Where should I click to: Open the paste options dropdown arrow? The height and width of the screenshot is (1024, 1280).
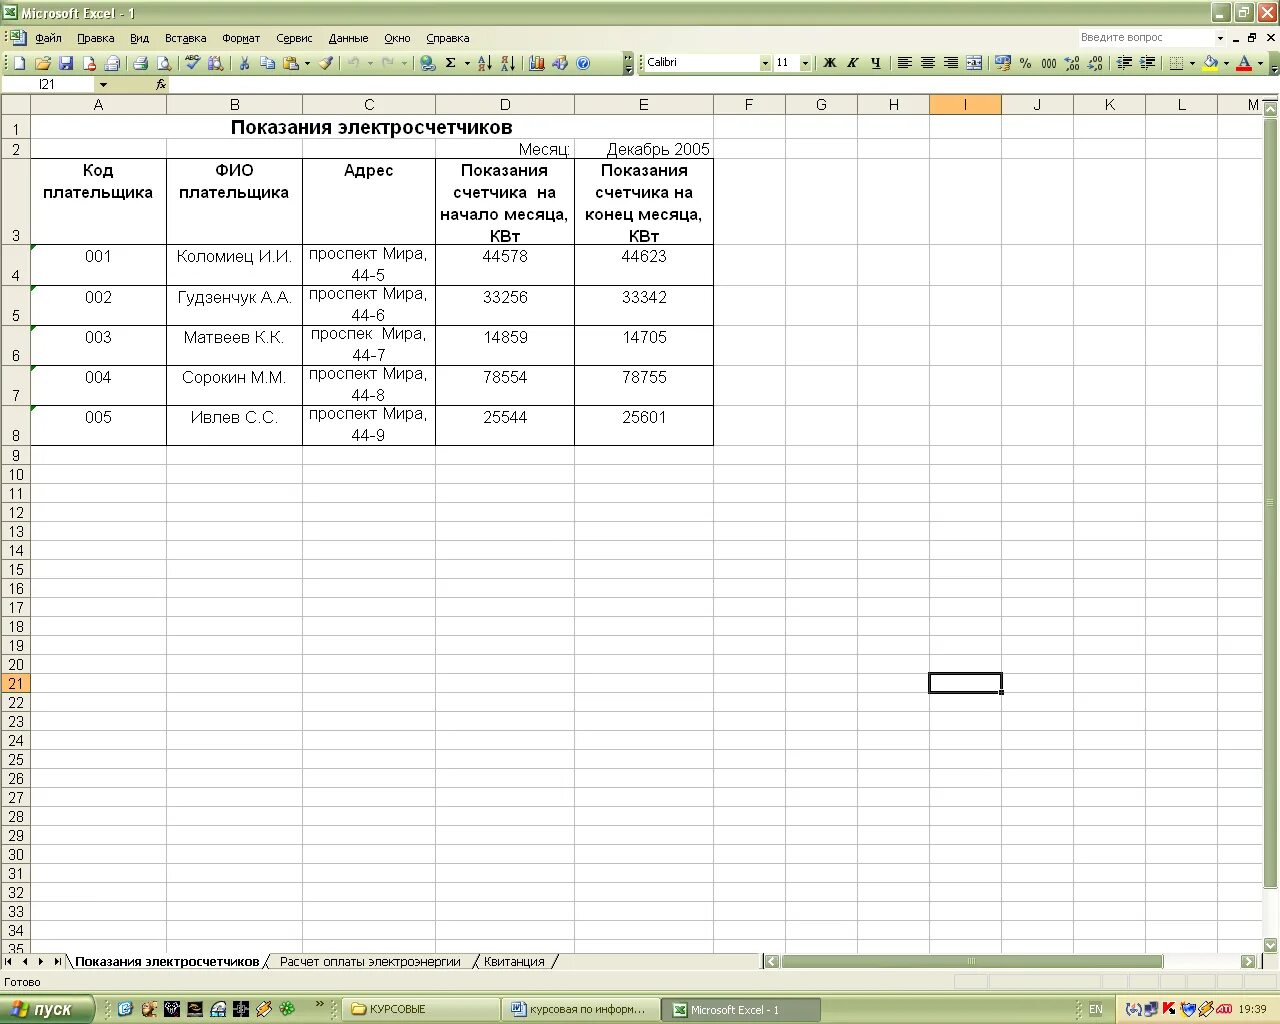(307, 63)
